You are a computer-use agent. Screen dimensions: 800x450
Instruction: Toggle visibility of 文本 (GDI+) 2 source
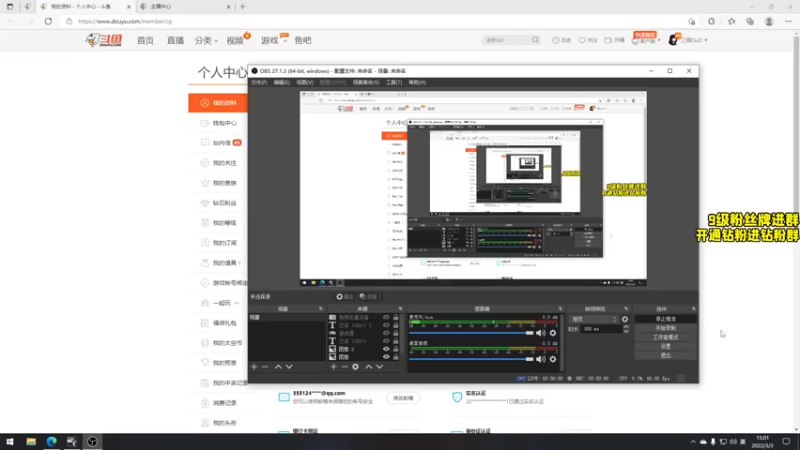click(386, 325)
